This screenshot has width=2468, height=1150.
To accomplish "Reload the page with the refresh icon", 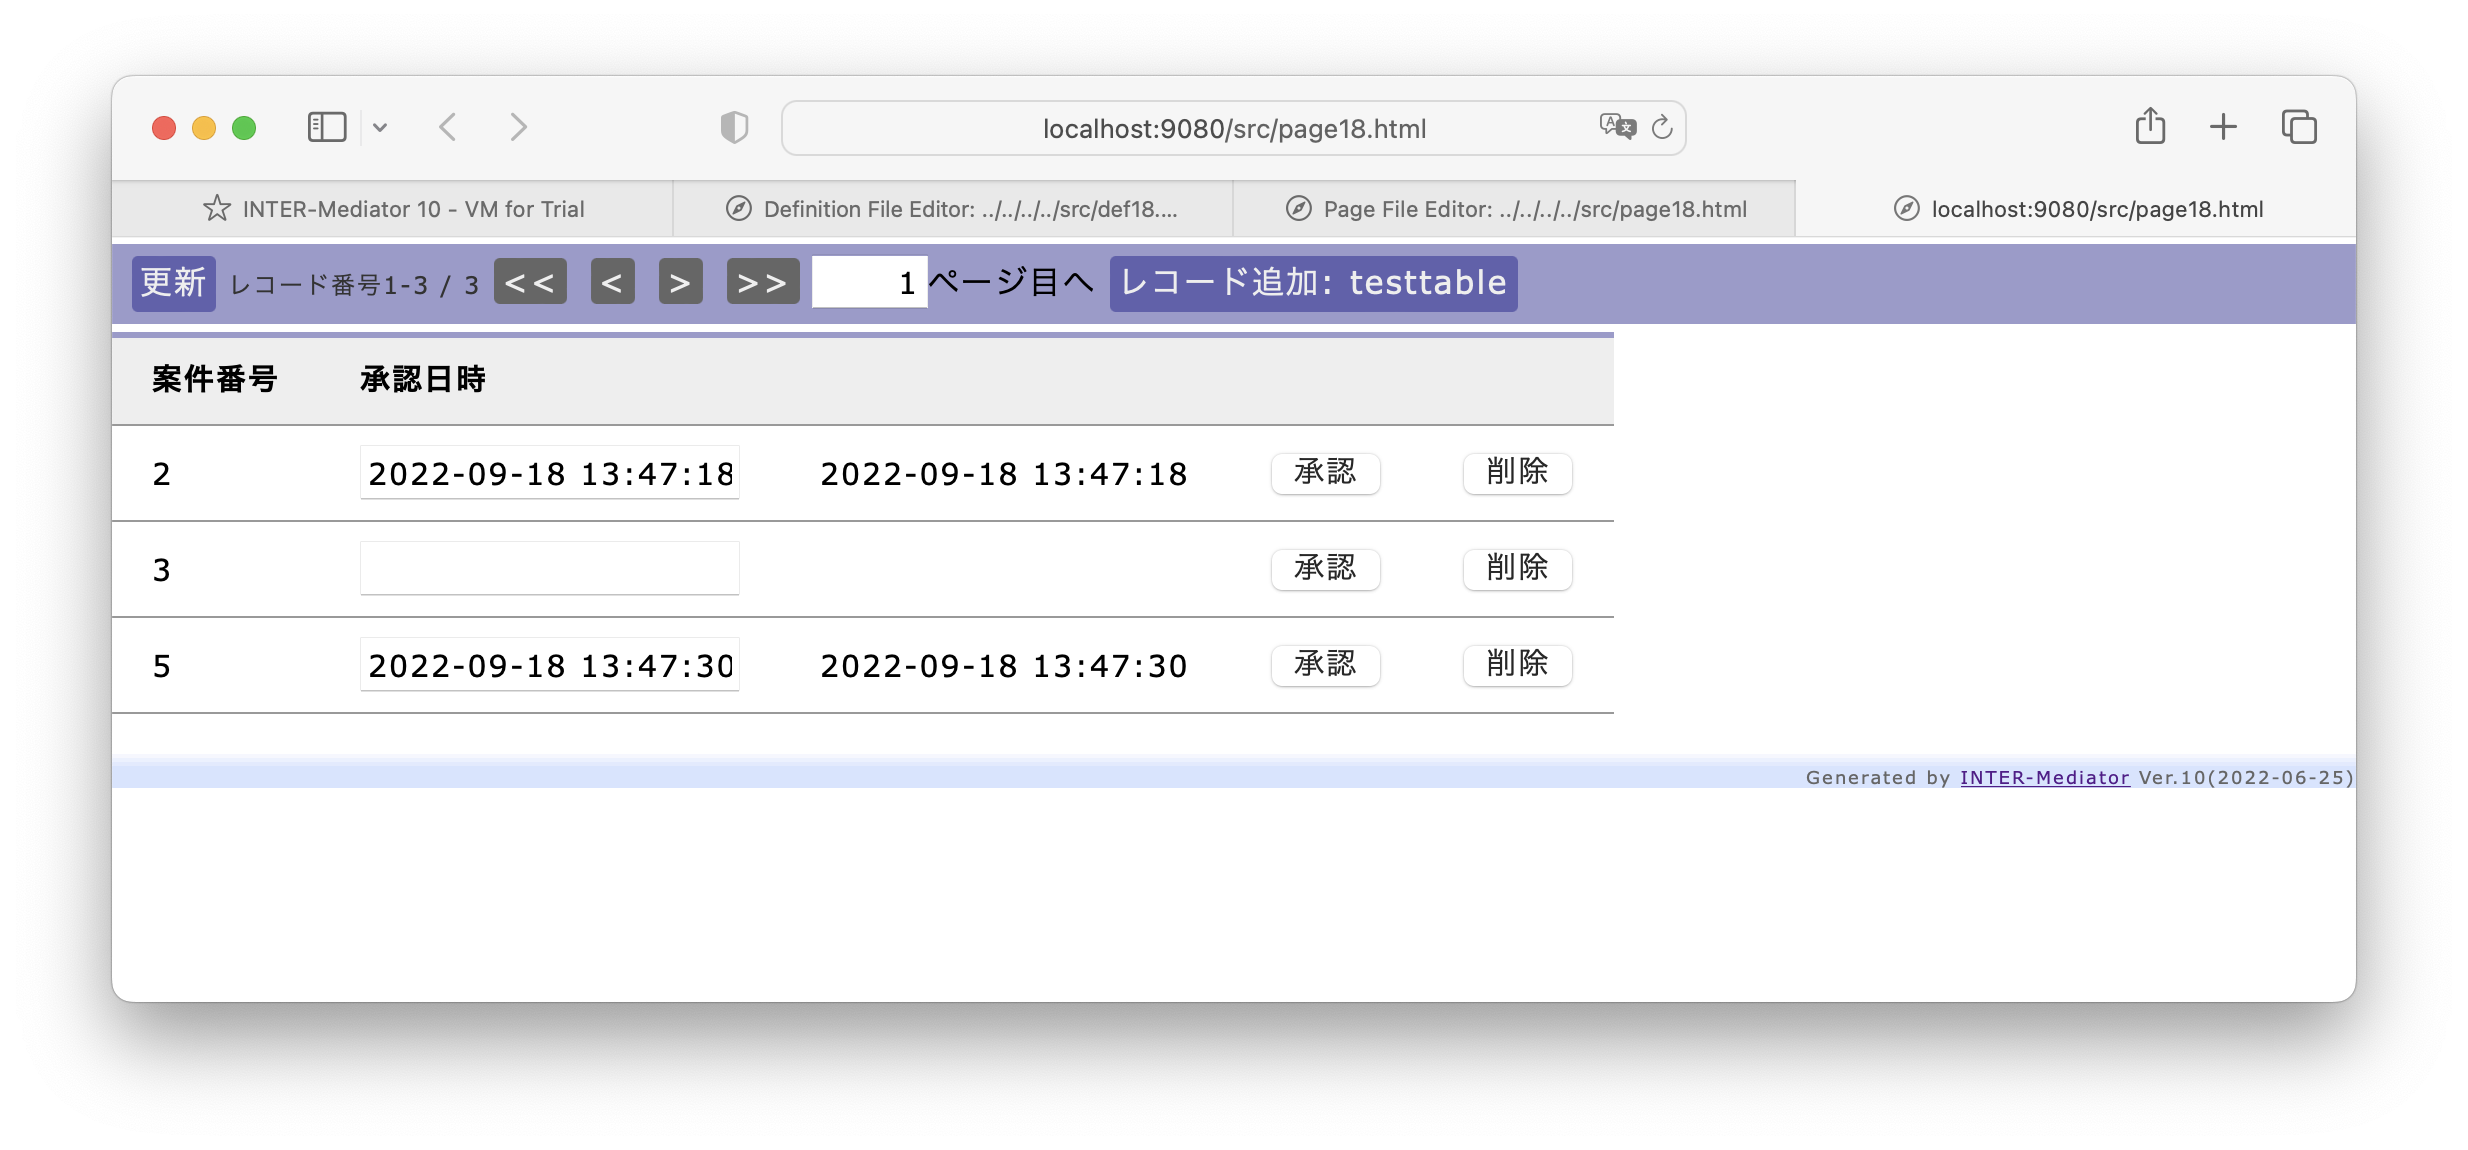I will [x=1662, y=127].
